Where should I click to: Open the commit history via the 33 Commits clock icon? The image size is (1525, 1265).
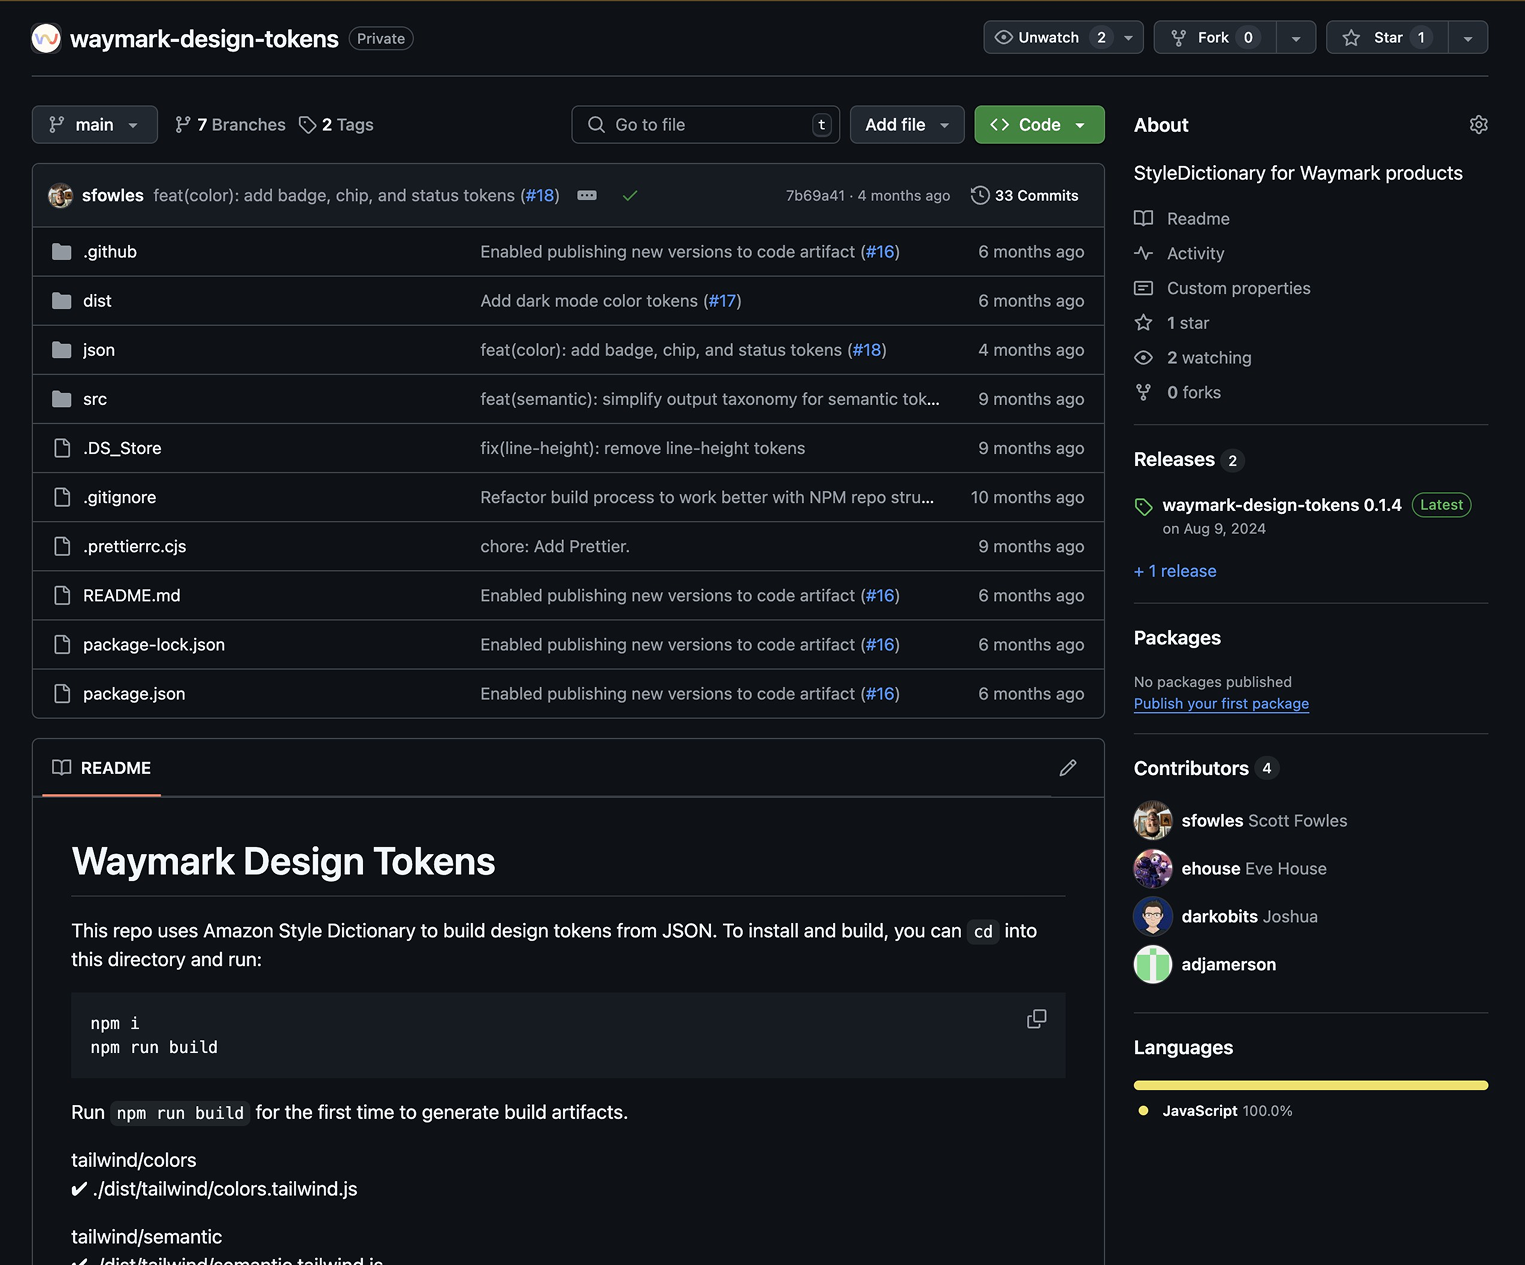[978, 195]
